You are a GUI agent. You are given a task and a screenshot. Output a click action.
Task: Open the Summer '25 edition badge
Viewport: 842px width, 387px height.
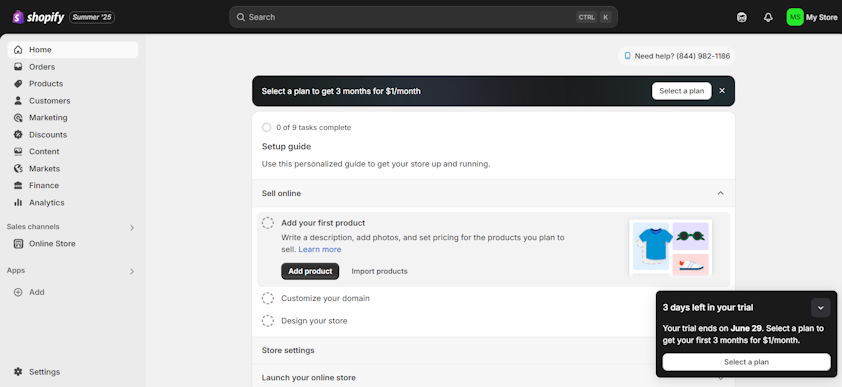click(x=92, y=17)
